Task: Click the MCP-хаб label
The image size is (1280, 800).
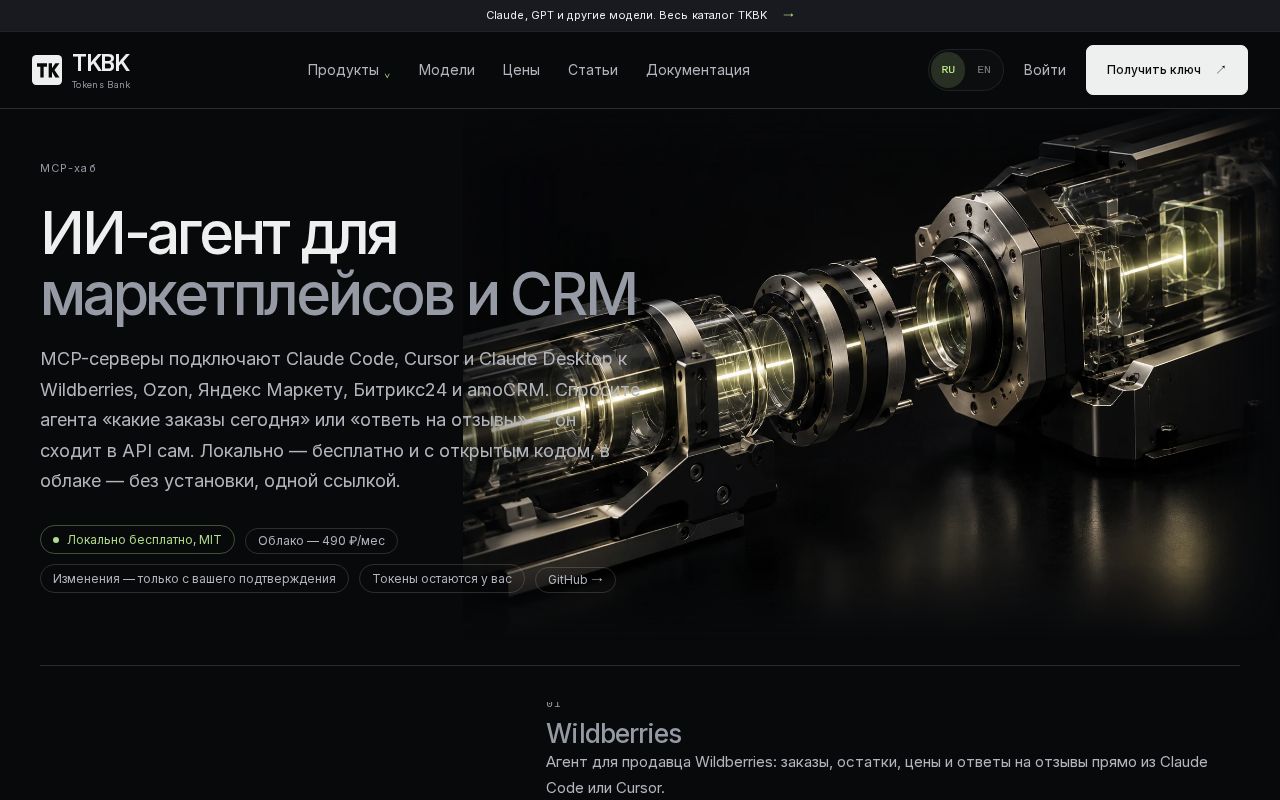Action: pos(68,168)
